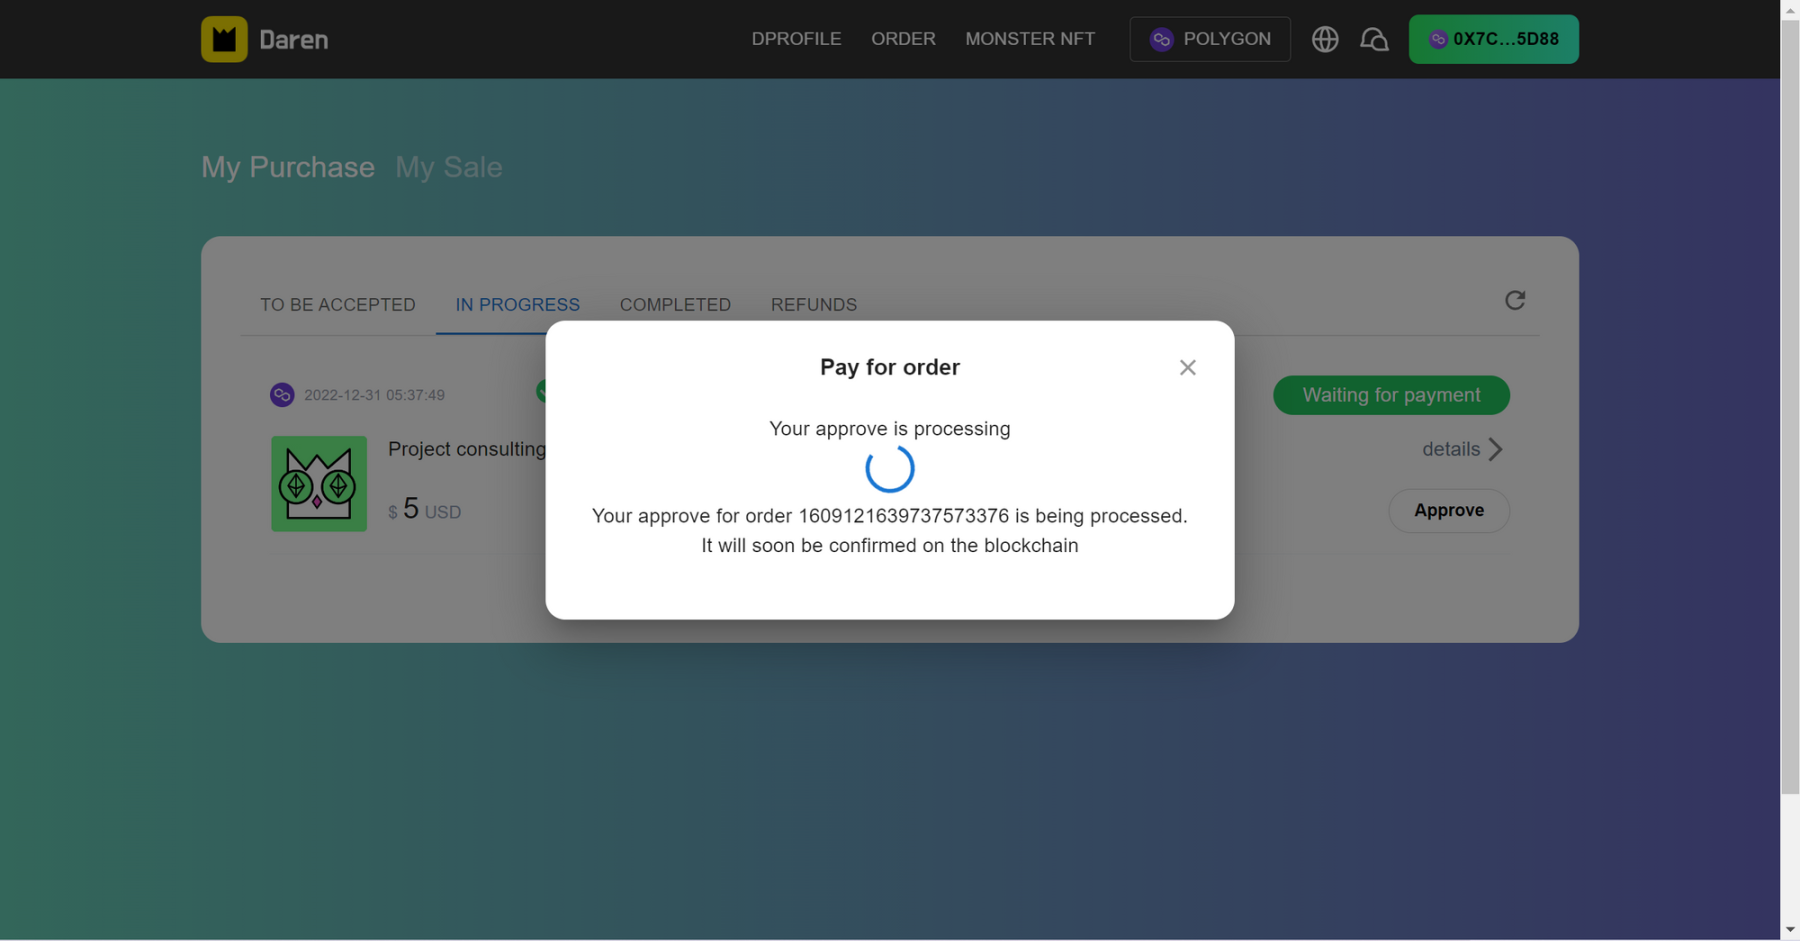Open MONSTER NFT page
This screenshot has height=941, width=1800.
(x=1030, y=39)
